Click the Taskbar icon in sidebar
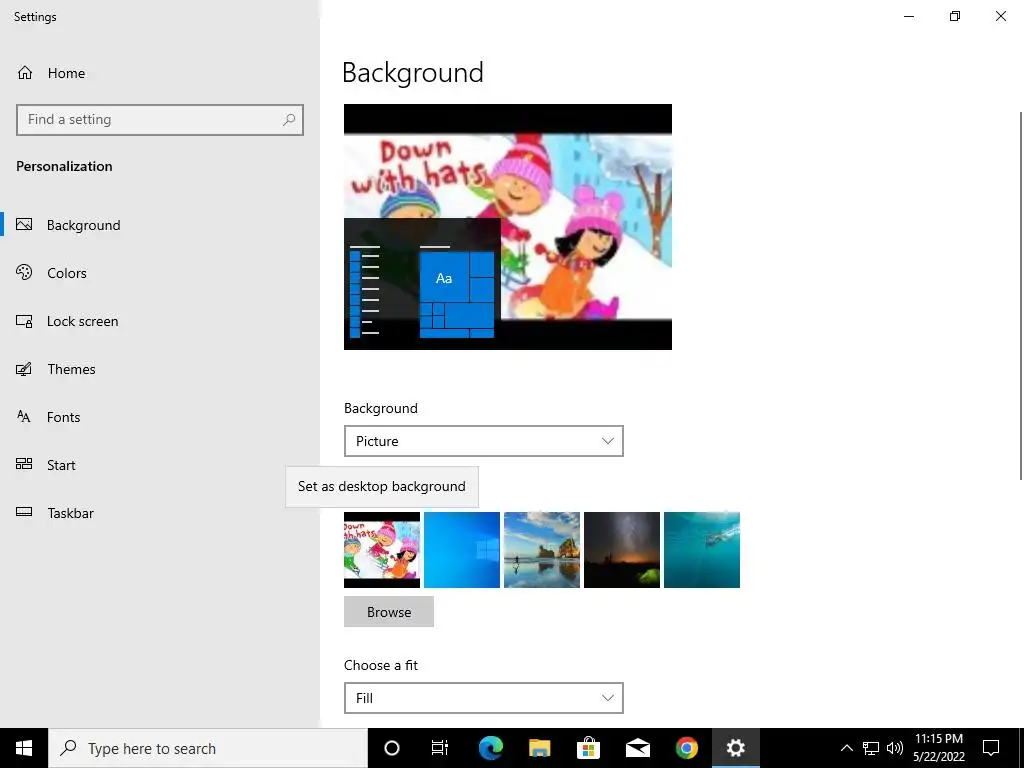The height and width of the screenshot is (768, 1024). pyautogui.click(x=24, y=512)
